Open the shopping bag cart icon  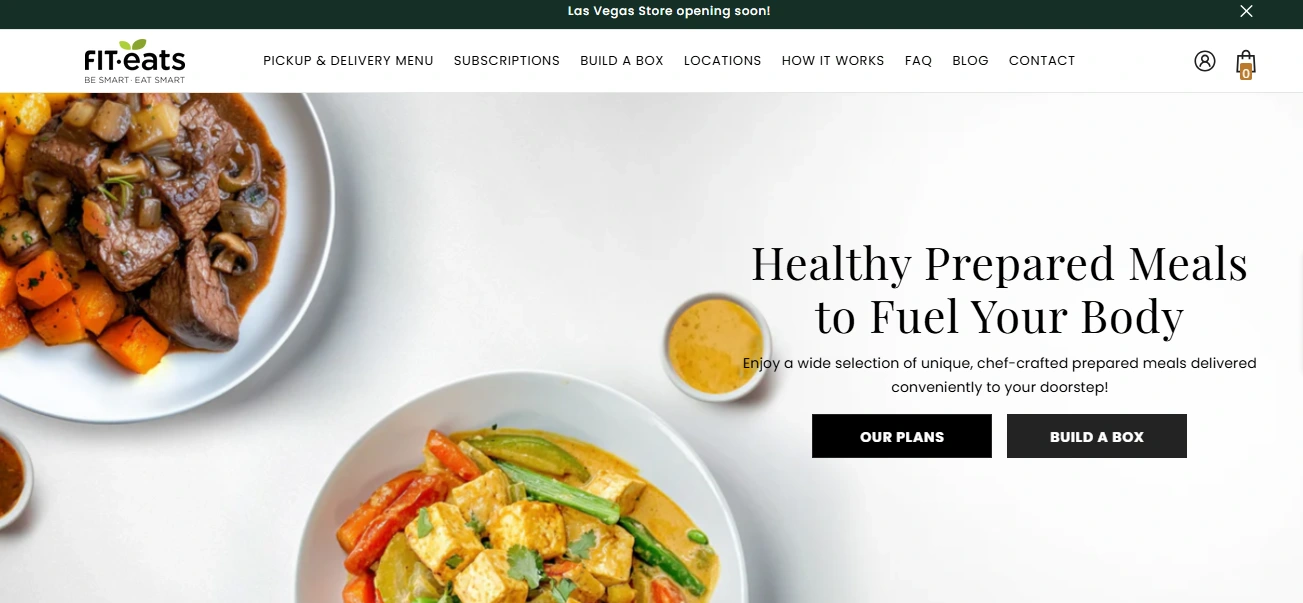click(x=1245, y=64)
